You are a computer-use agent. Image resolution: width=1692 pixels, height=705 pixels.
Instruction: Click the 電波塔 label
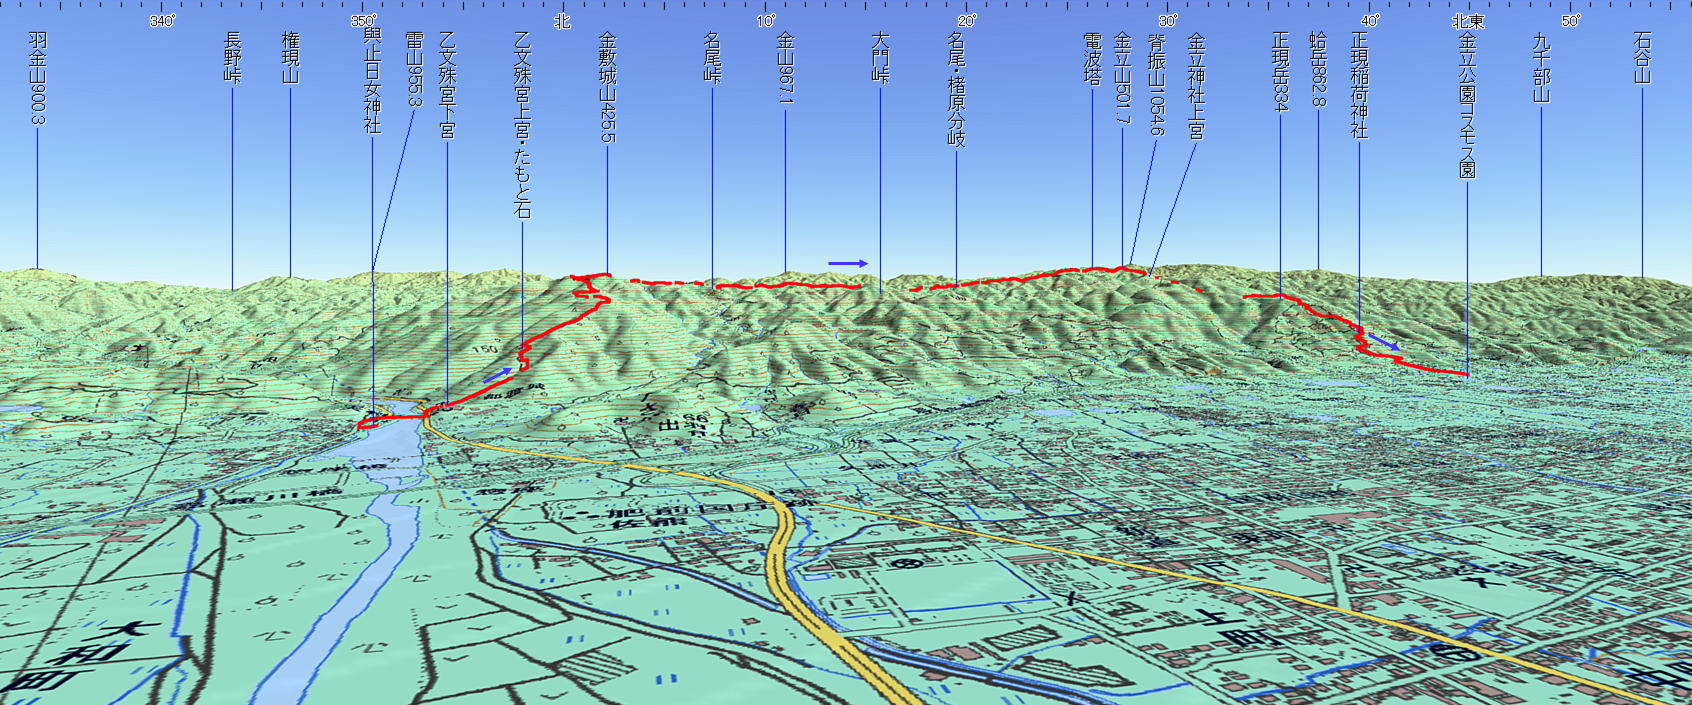pyautogui.click(x=1092, y=58)
